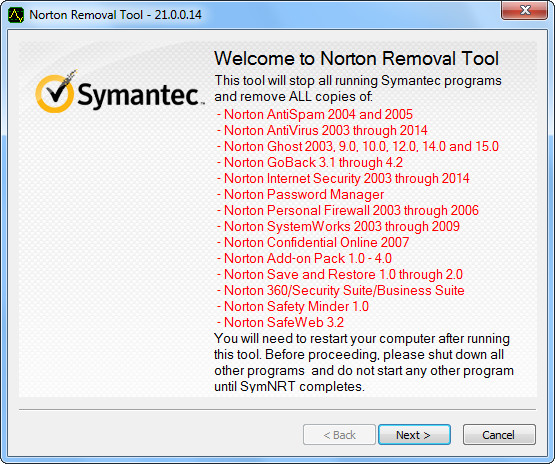Viewport: 555px width, 464px height.
Task: Click 'Norton Save and Restore 1.0 through 2.0' line
Action: 340,274
